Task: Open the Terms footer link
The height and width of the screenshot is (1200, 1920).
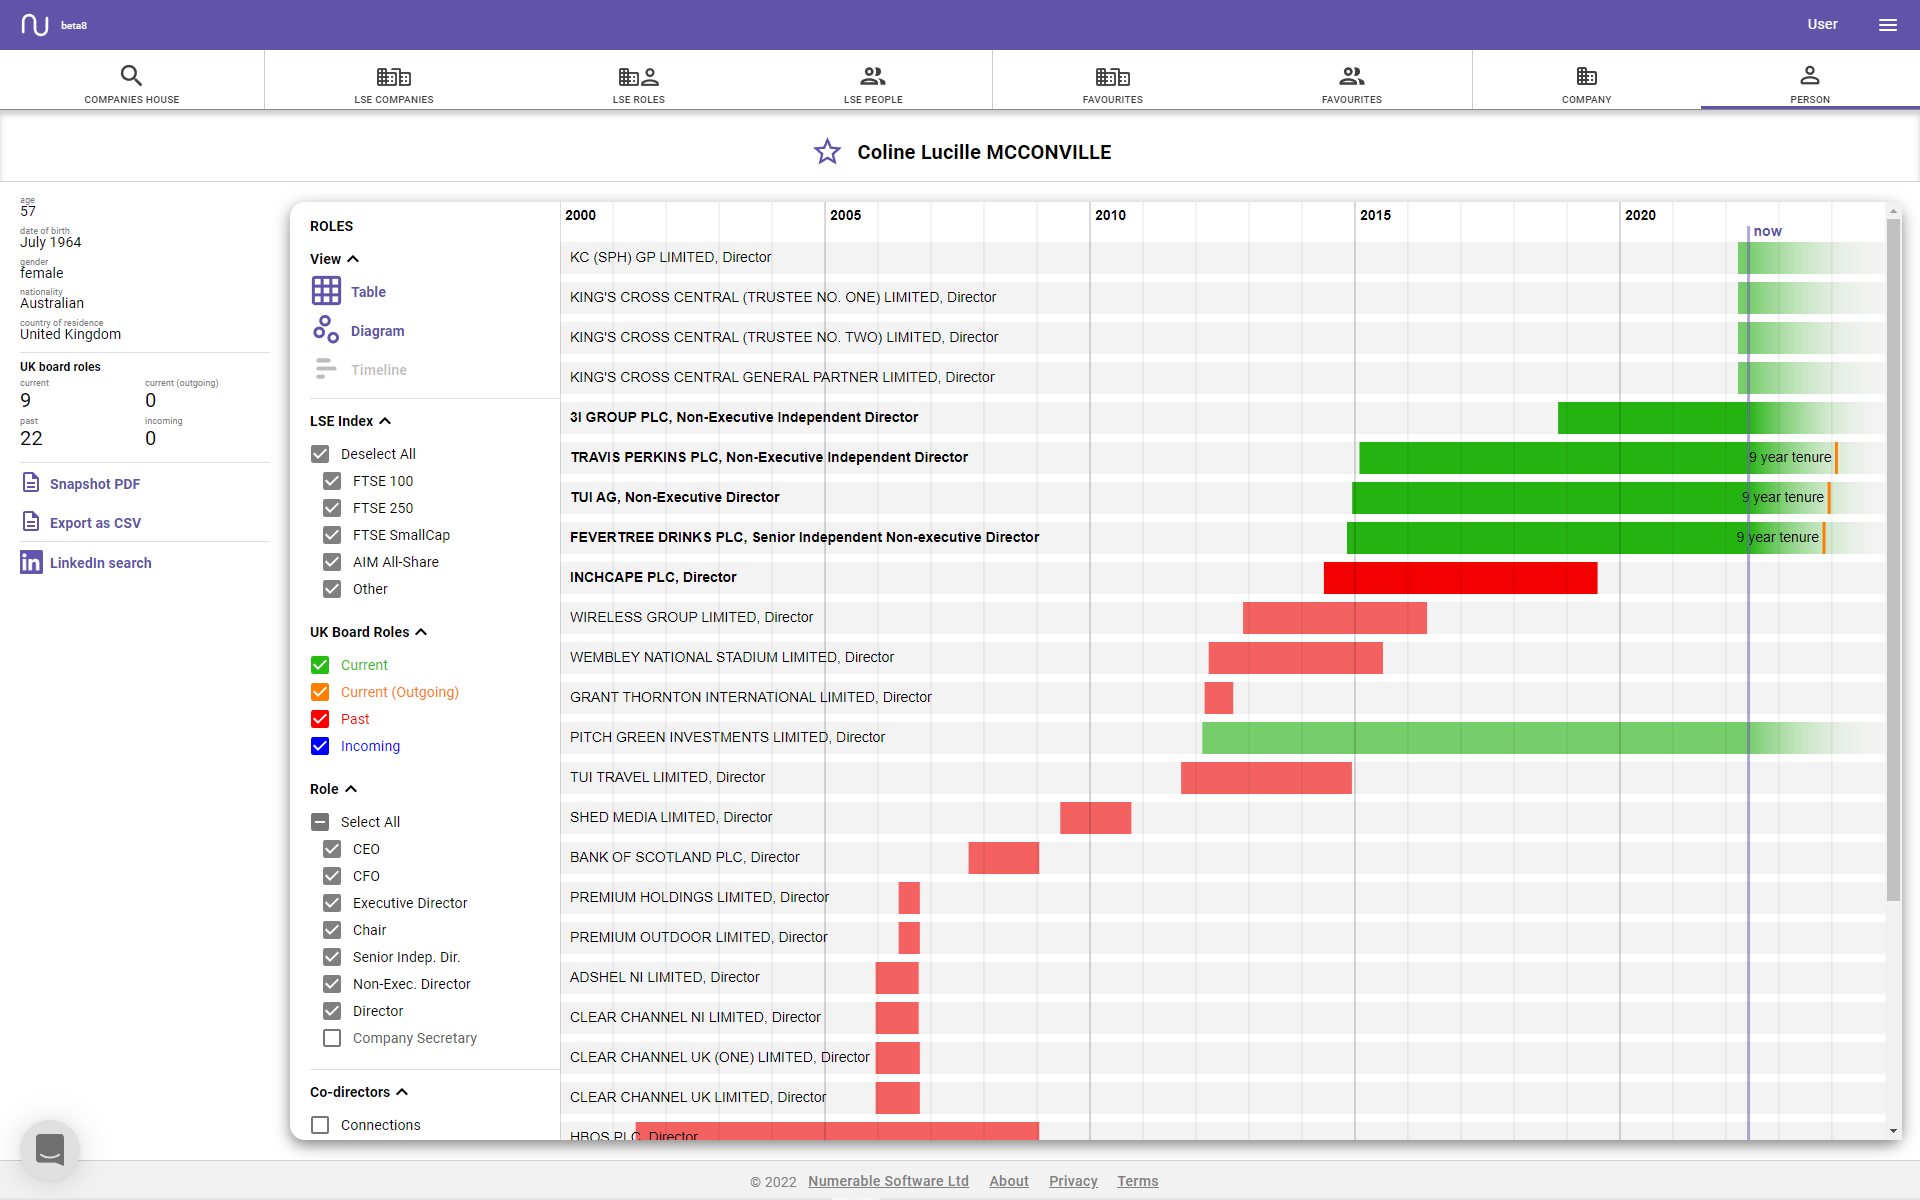Action: pyautogui.click(x=1137, y=1181)
